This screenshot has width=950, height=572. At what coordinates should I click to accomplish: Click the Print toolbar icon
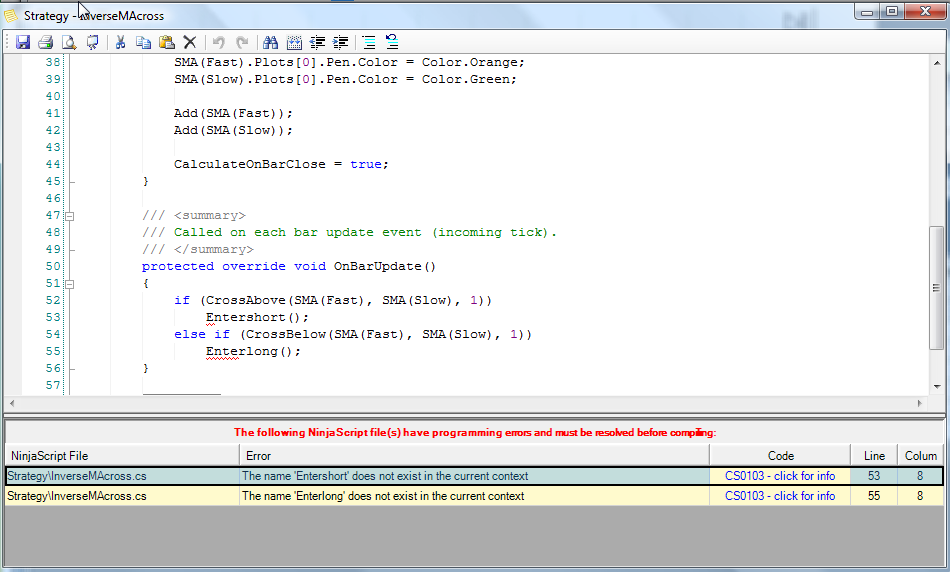[x=45, y=42]
